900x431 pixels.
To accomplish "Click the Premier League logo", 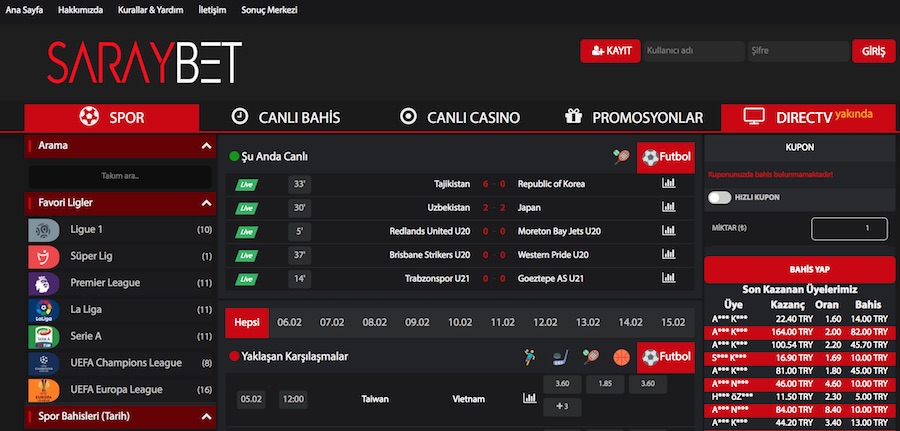I will tap(44, 283).
